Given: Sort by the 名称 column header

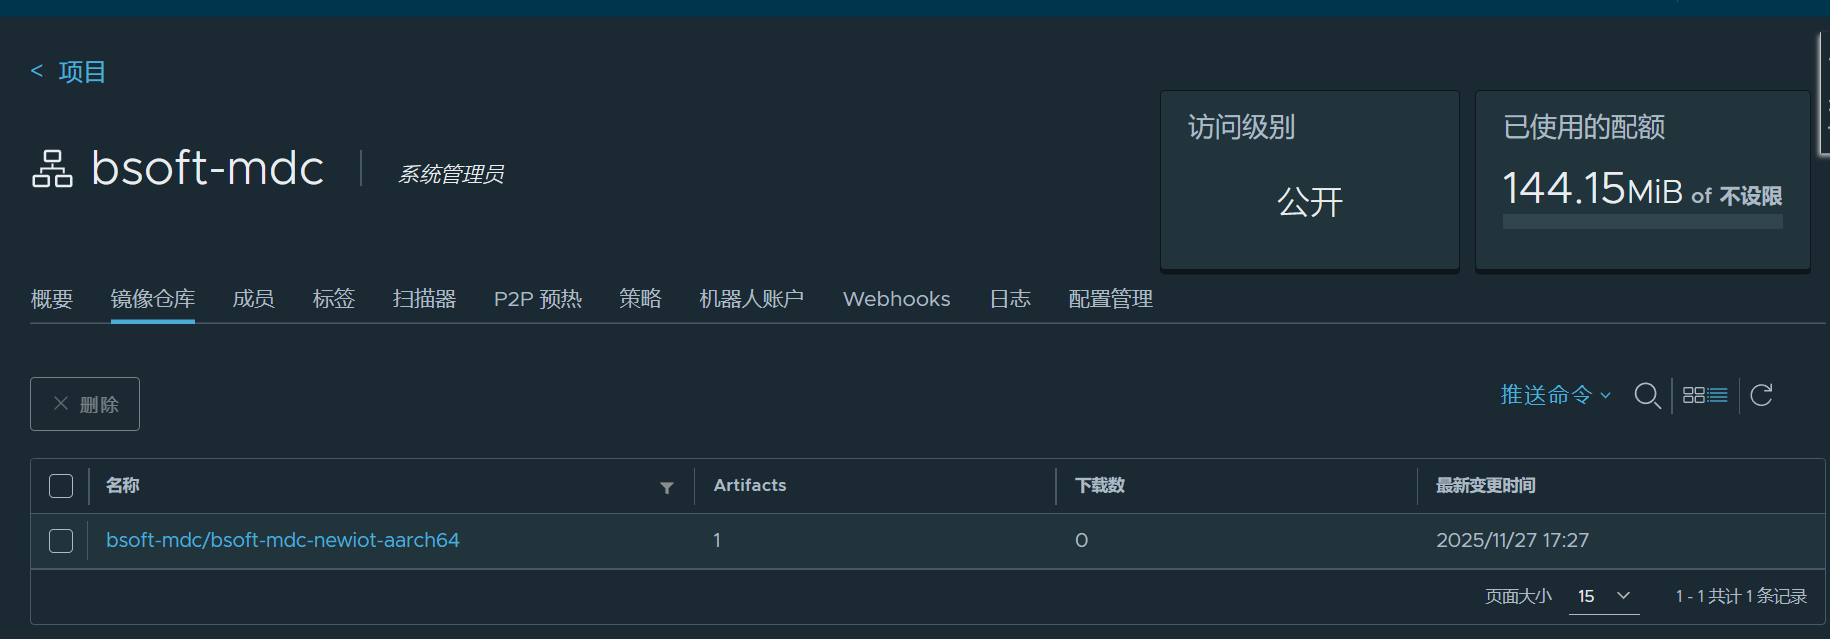Looking at the screenshot, I should coord(123,485).
